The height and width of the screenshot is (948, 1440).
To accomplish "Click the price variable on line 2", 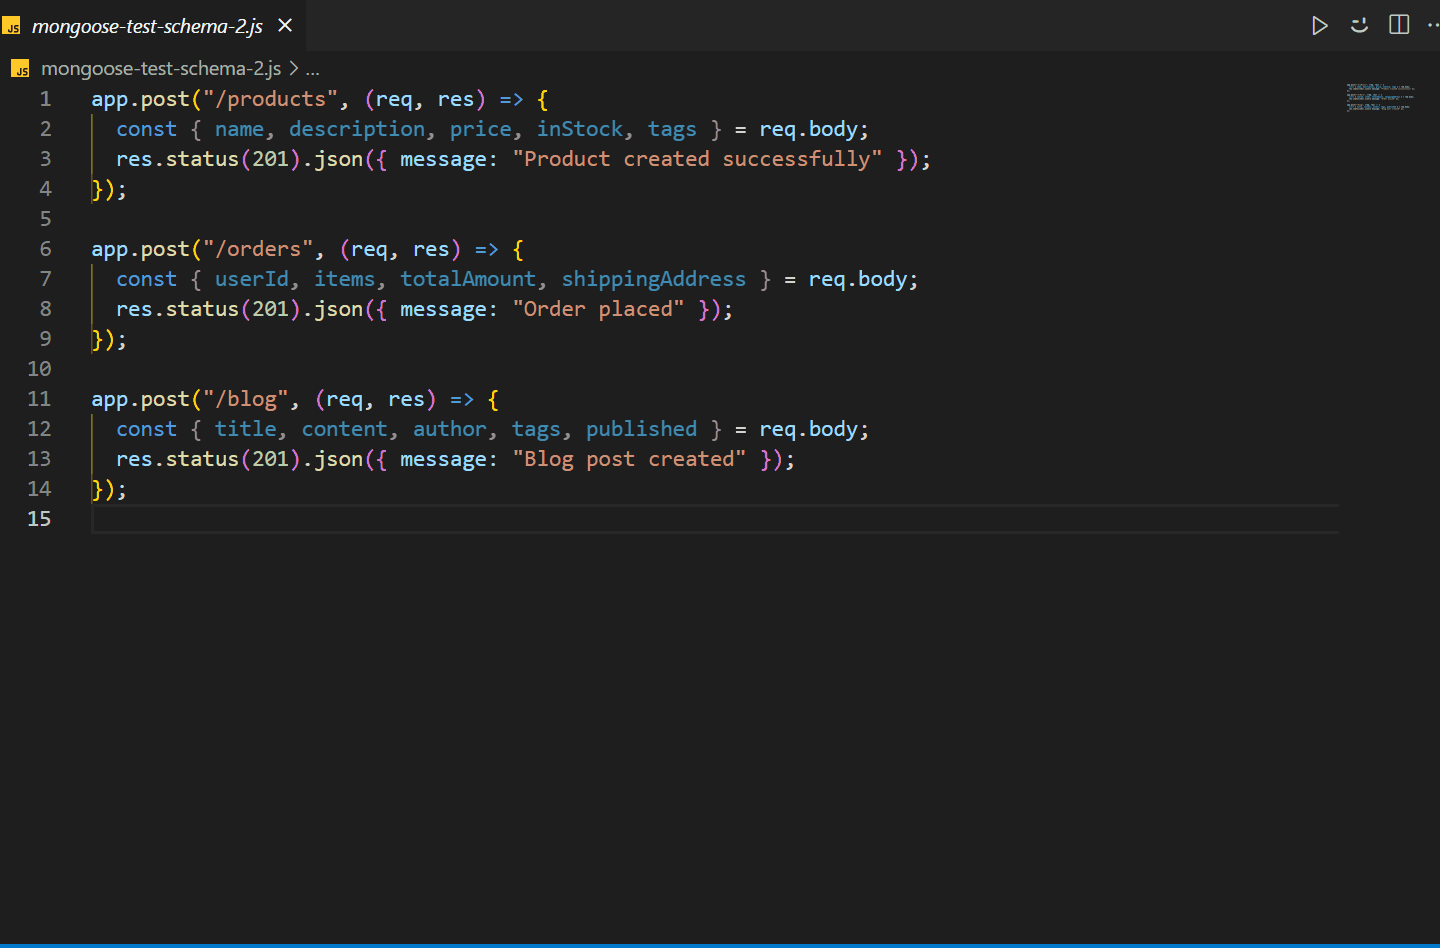I will (x=481, y=129).
